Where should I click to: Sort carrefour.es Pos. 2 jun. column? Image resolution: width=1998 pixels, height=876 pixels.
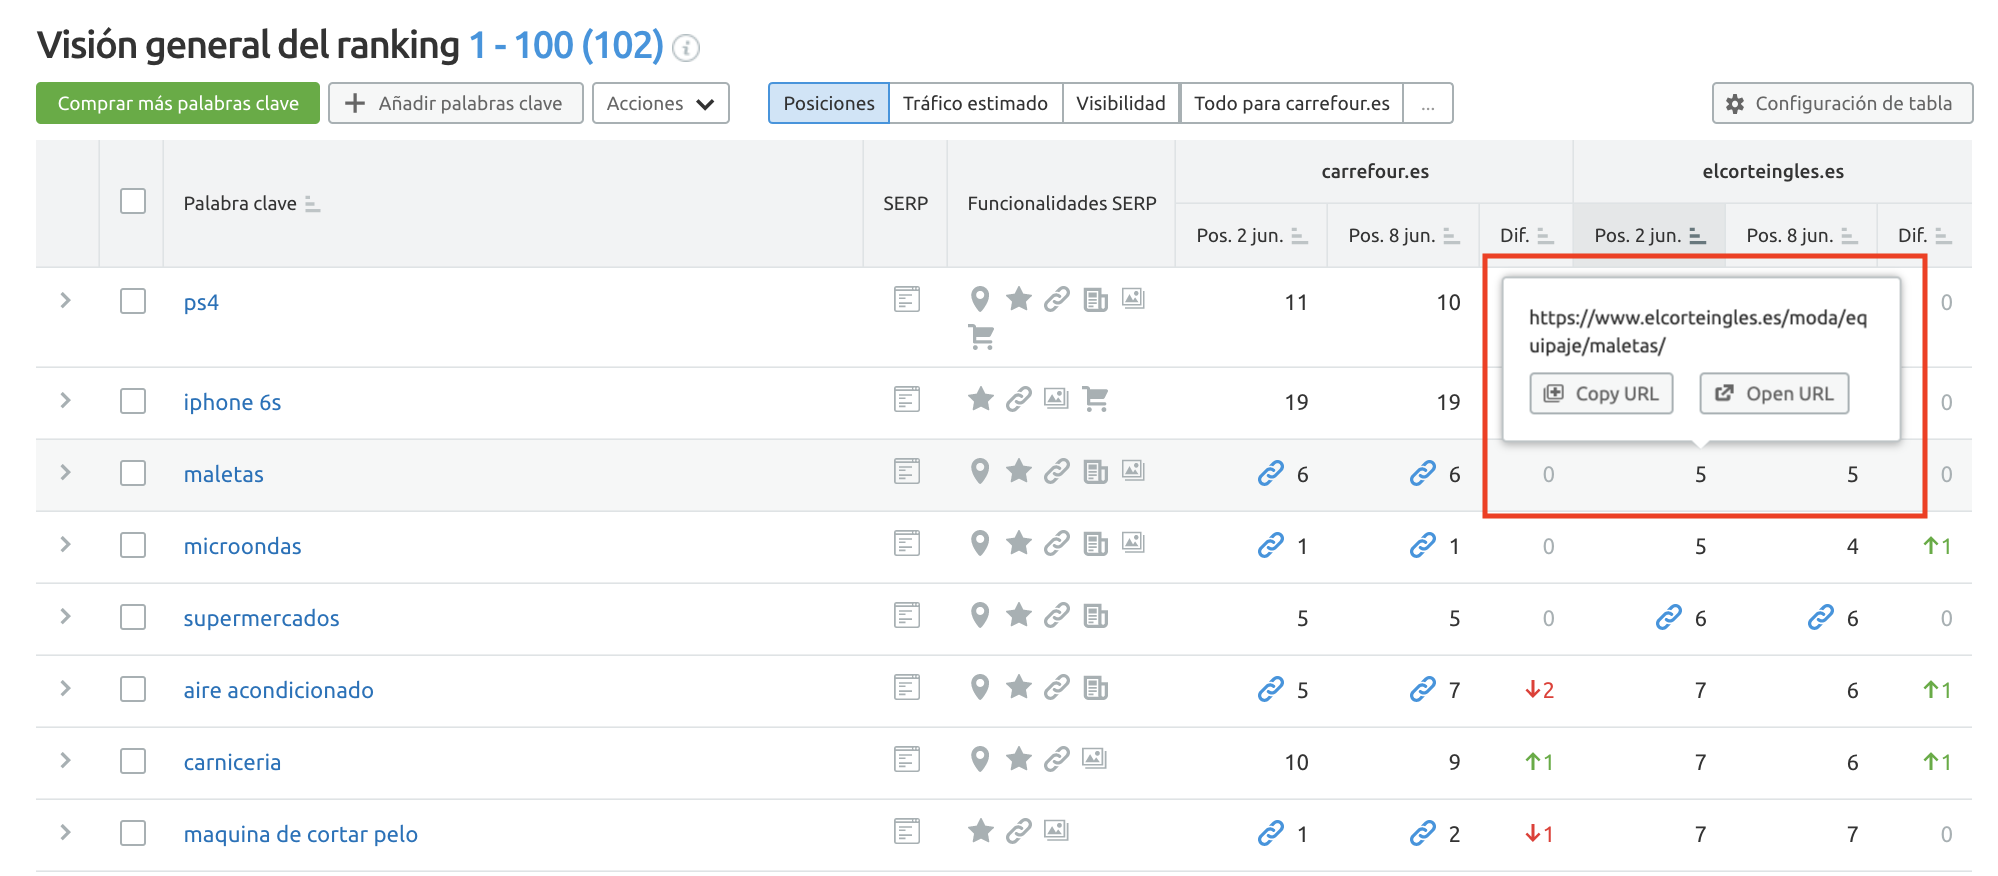(1299, 236)
